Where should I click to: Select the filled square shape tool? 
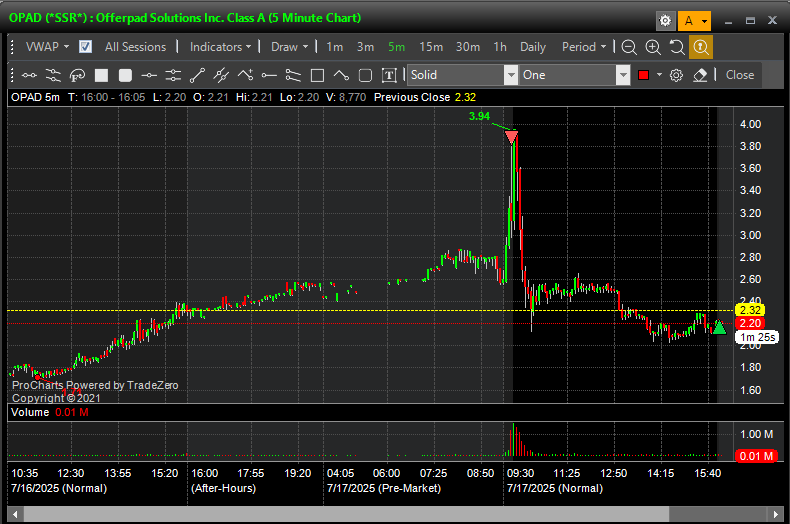[x=101, y=76]
